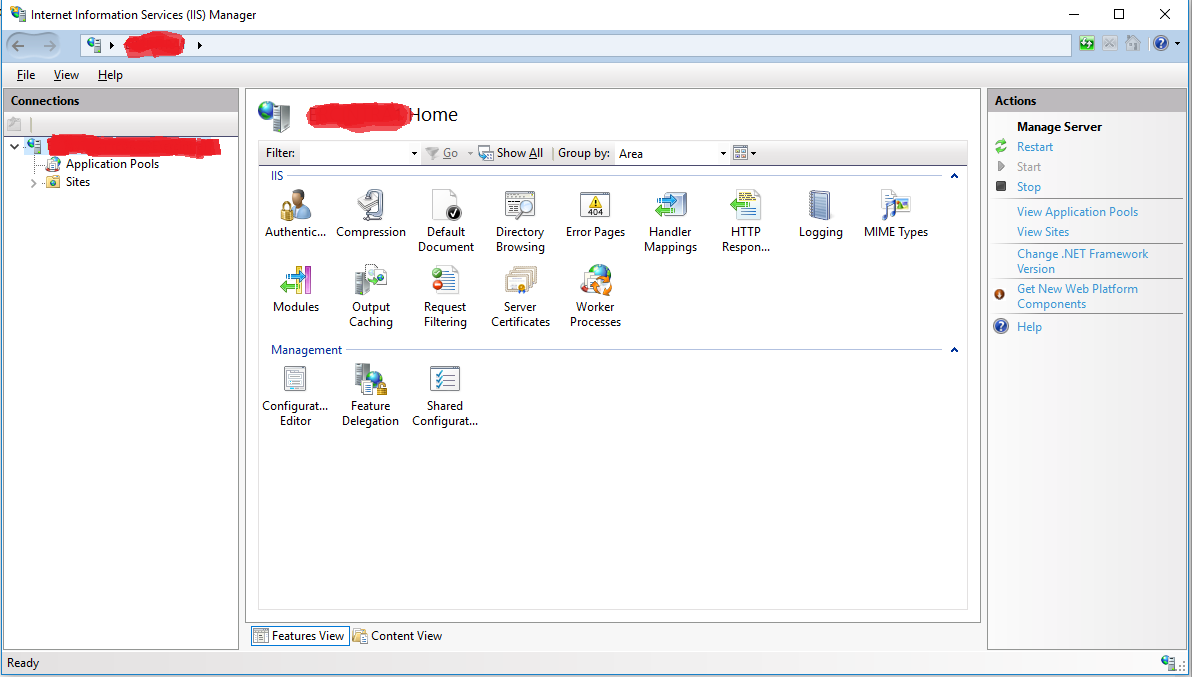This screenshot has width=1192, height=677.
Task: Click Restart in the Actions pane
Action: [1035, 147]
